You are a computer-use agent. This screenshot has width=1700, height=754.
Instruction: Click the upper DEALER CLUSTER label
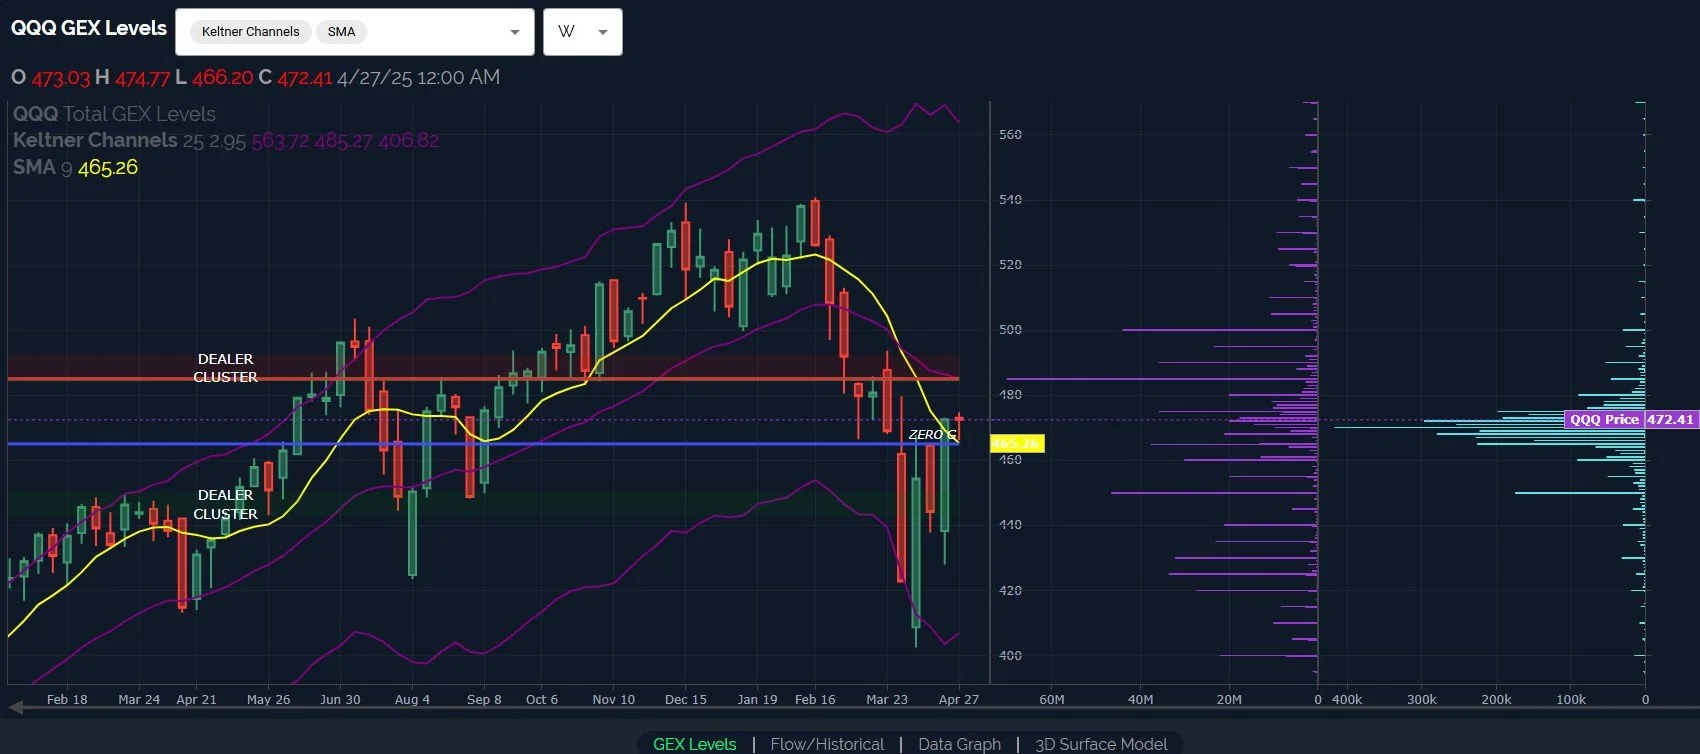click(x=225, y=368)
